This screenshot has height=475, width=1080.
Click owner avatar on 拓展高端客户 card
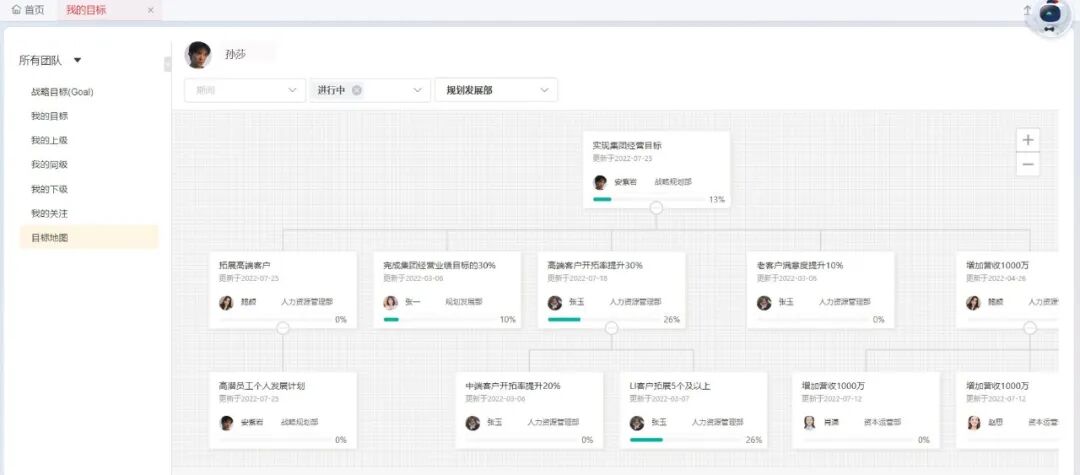226,303
